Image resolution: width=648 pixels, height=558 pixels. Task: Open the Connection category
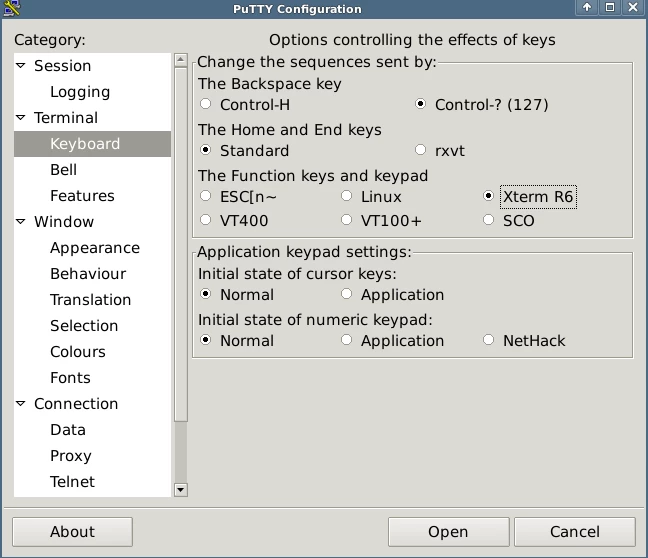tap(76, 404)
